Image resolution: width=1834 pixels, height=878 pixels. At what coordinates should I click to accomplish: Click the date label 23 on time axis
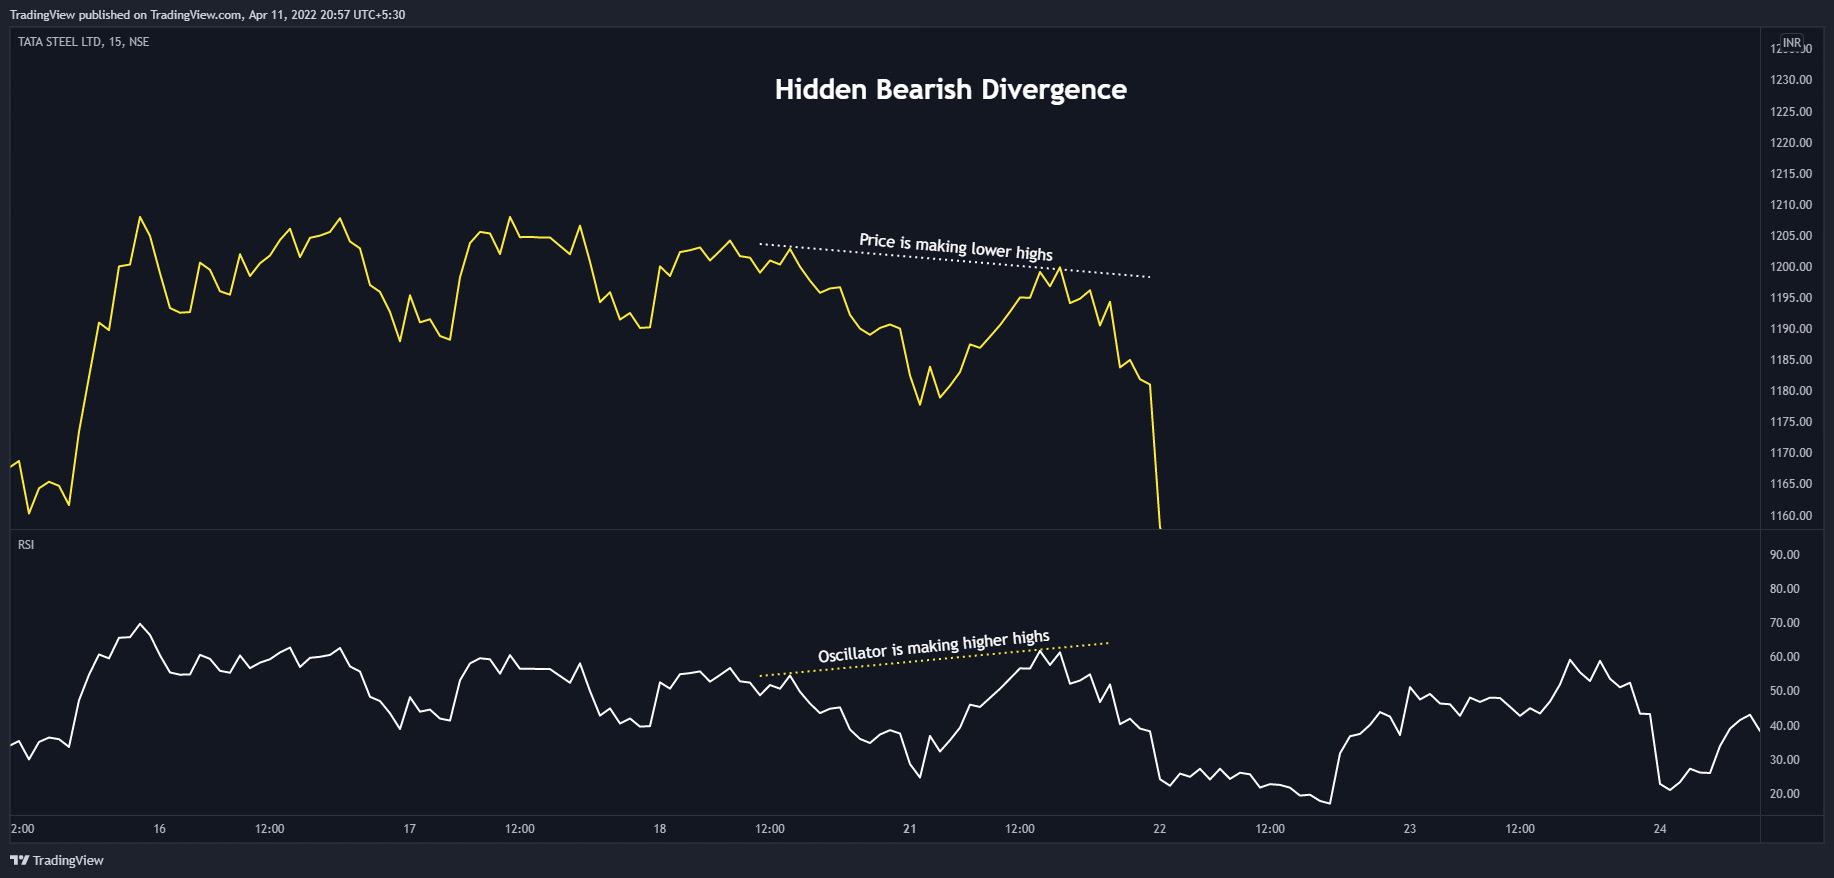coord(1410,829)
